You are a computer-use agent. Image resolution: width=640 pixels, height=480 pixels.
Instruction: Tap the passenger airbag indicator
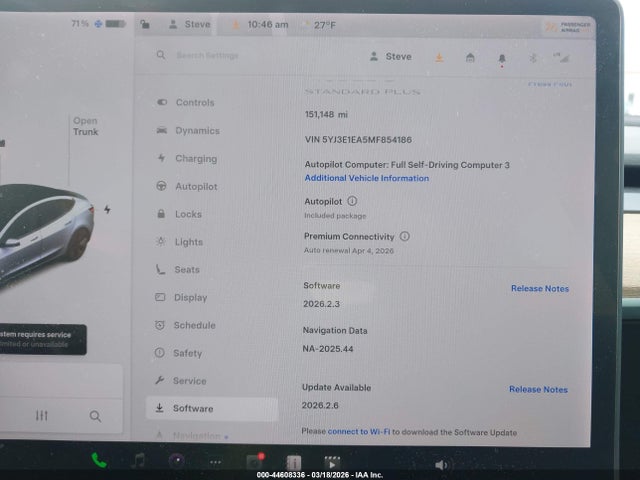point(568,27)
